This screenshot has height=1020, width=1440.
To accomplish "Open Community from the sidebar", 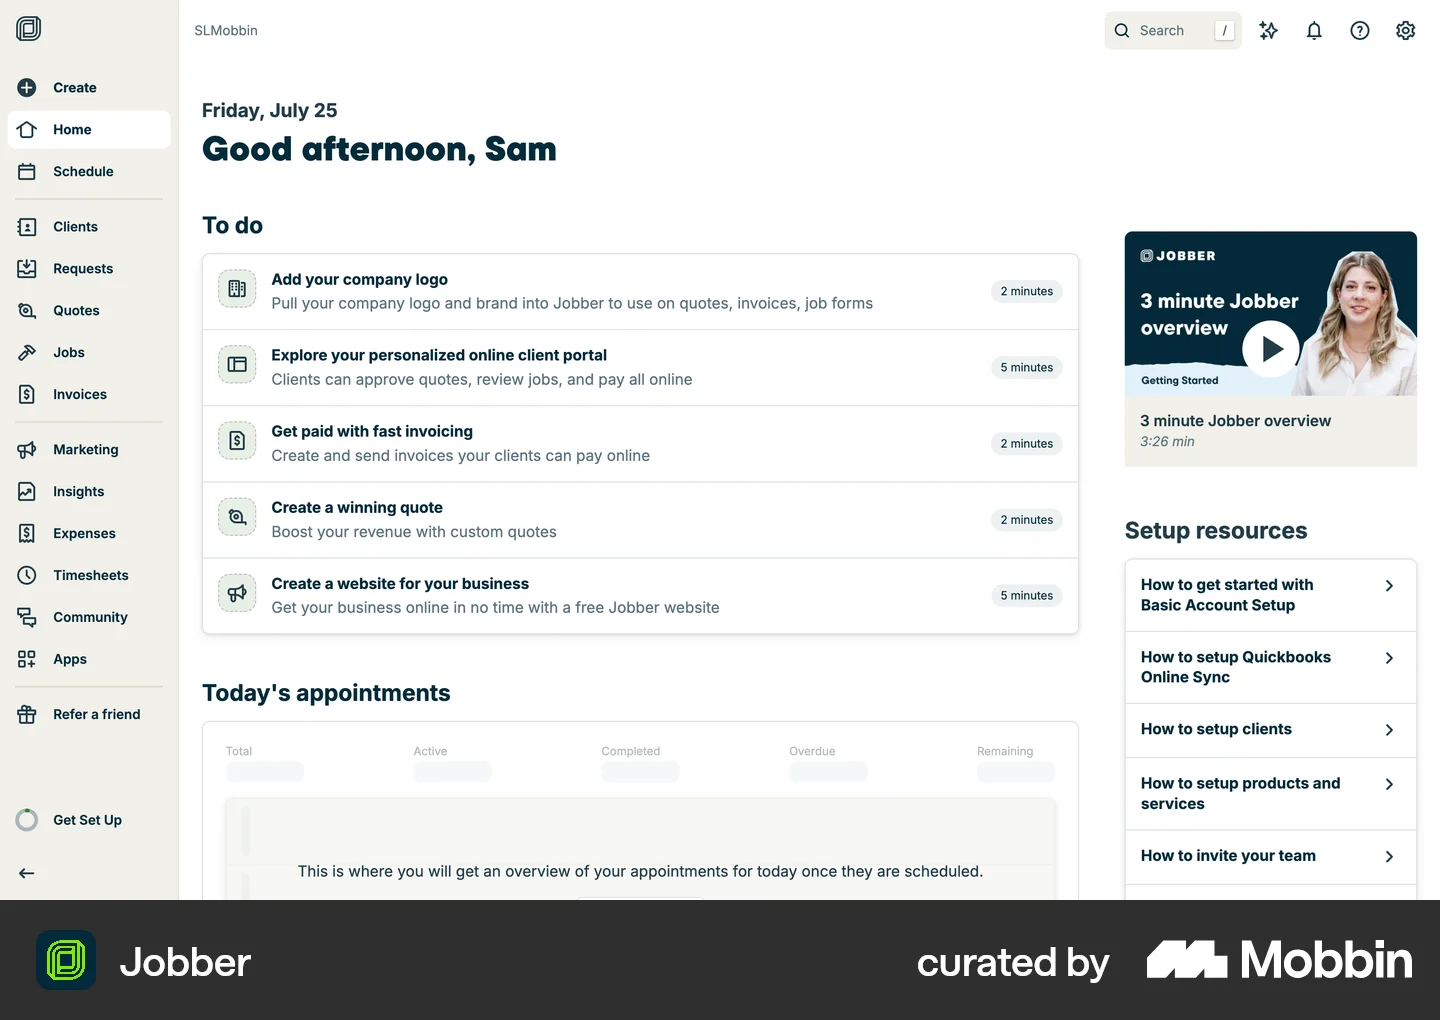I will pos(89,618).
